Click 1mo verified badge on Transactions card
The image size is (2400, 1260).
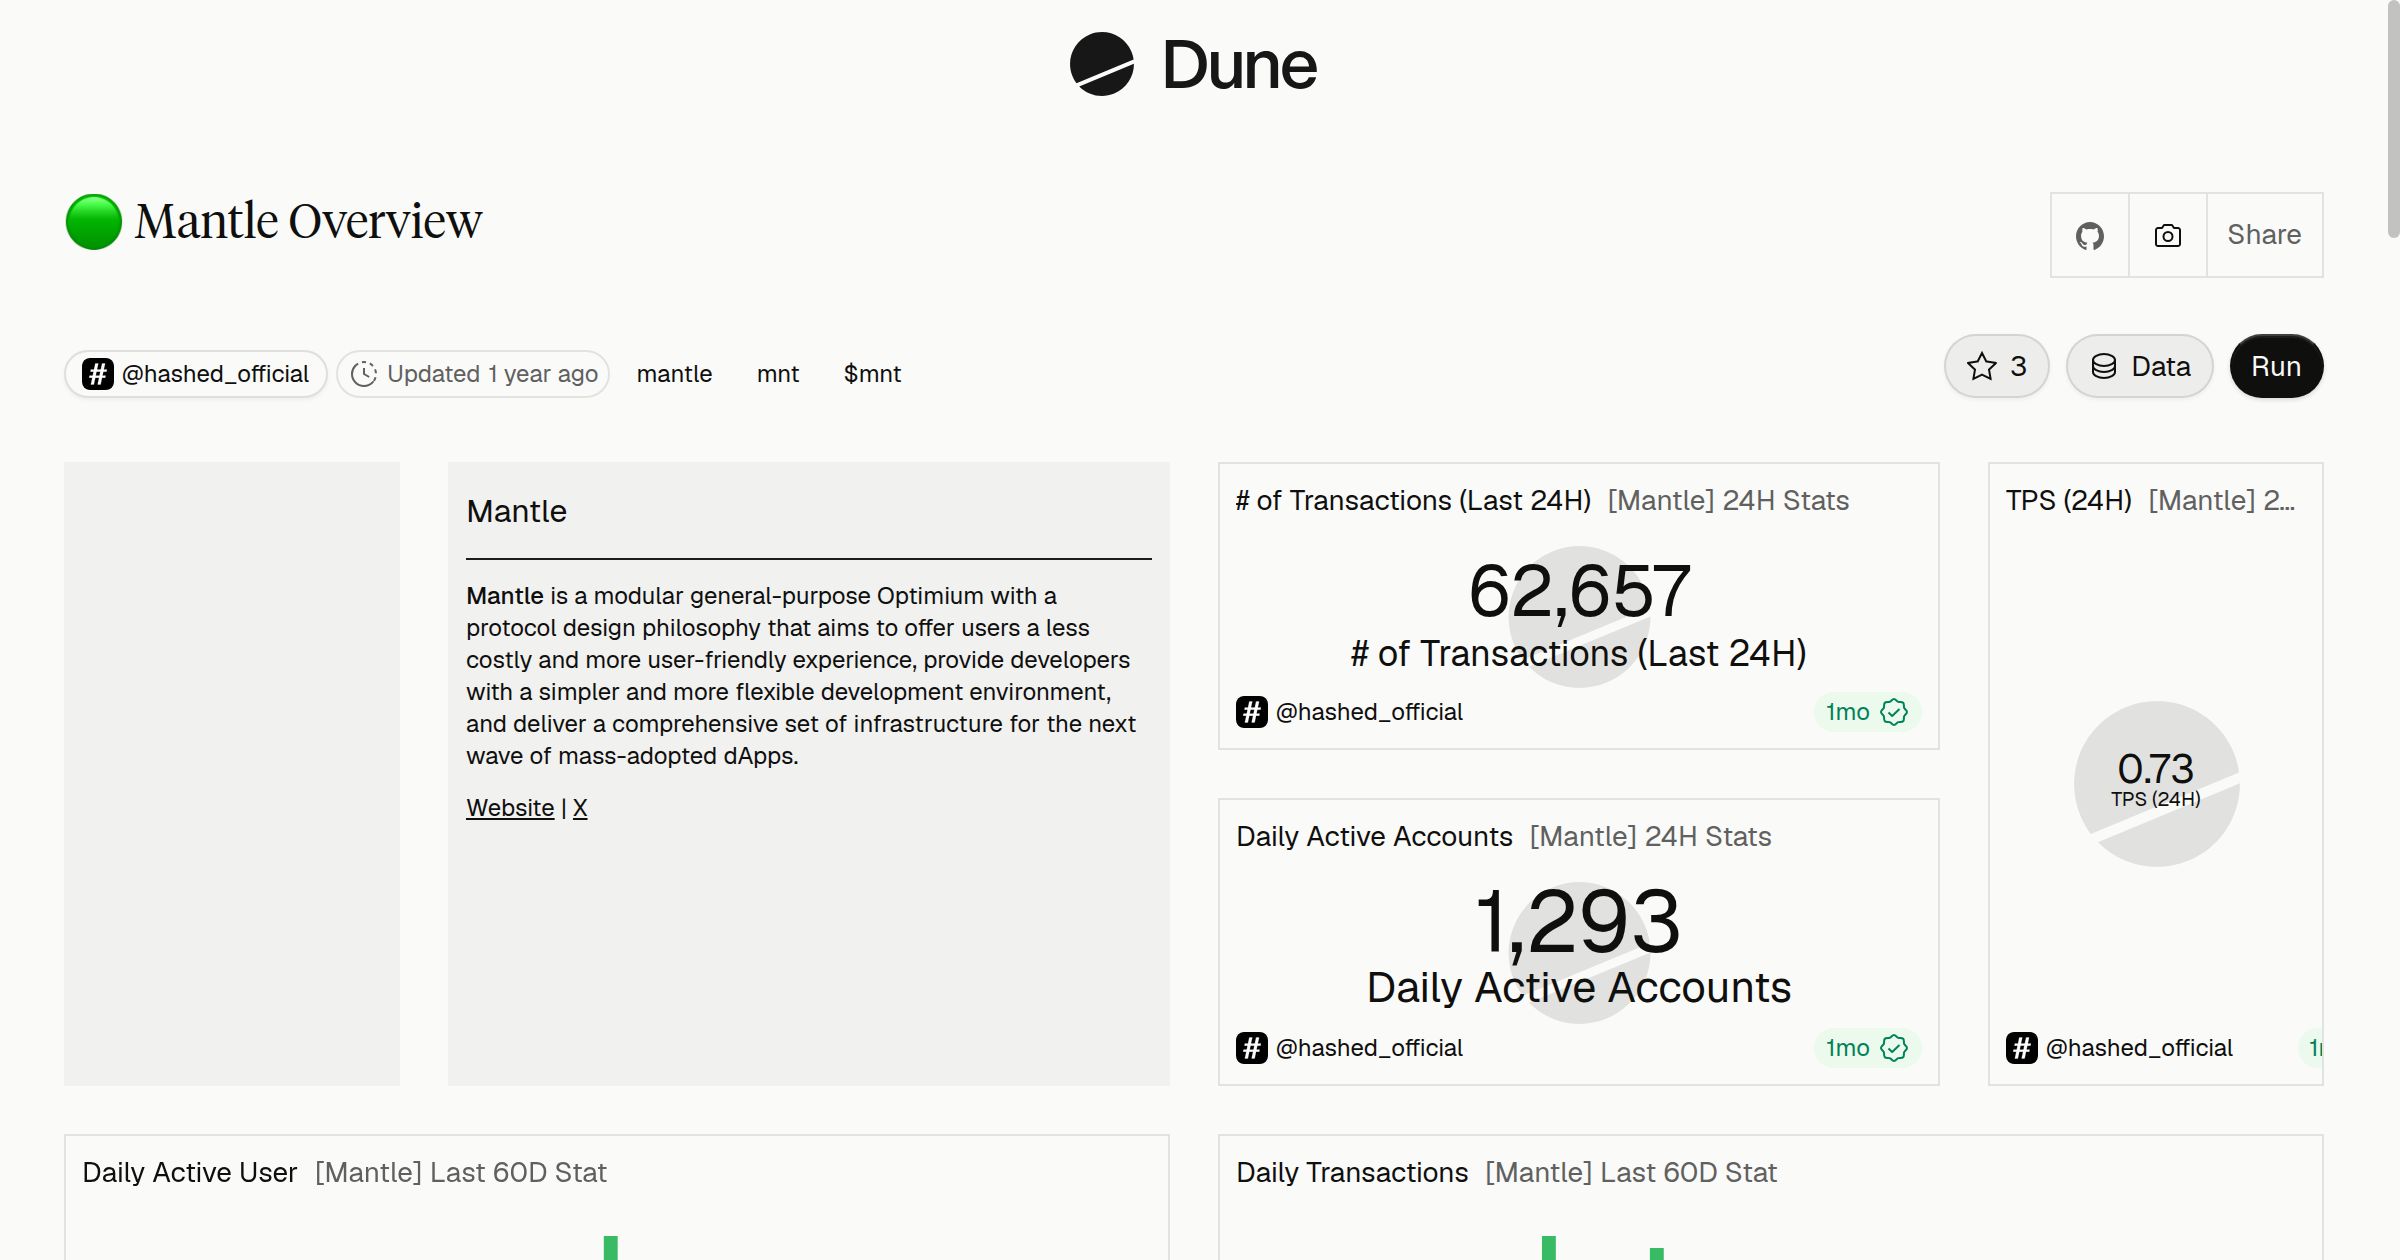pos(1866,712)
